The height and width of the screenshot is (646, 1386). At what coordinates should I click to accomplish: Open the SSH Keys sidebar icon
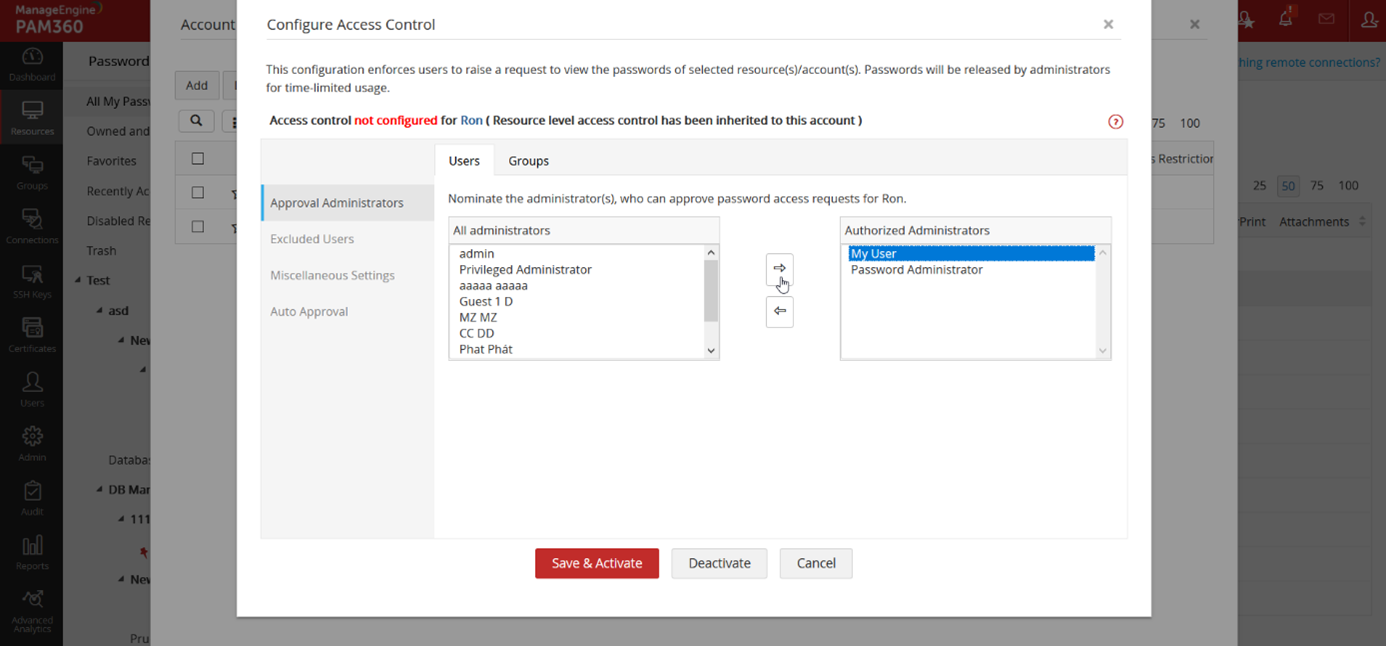tap(32, 280)
